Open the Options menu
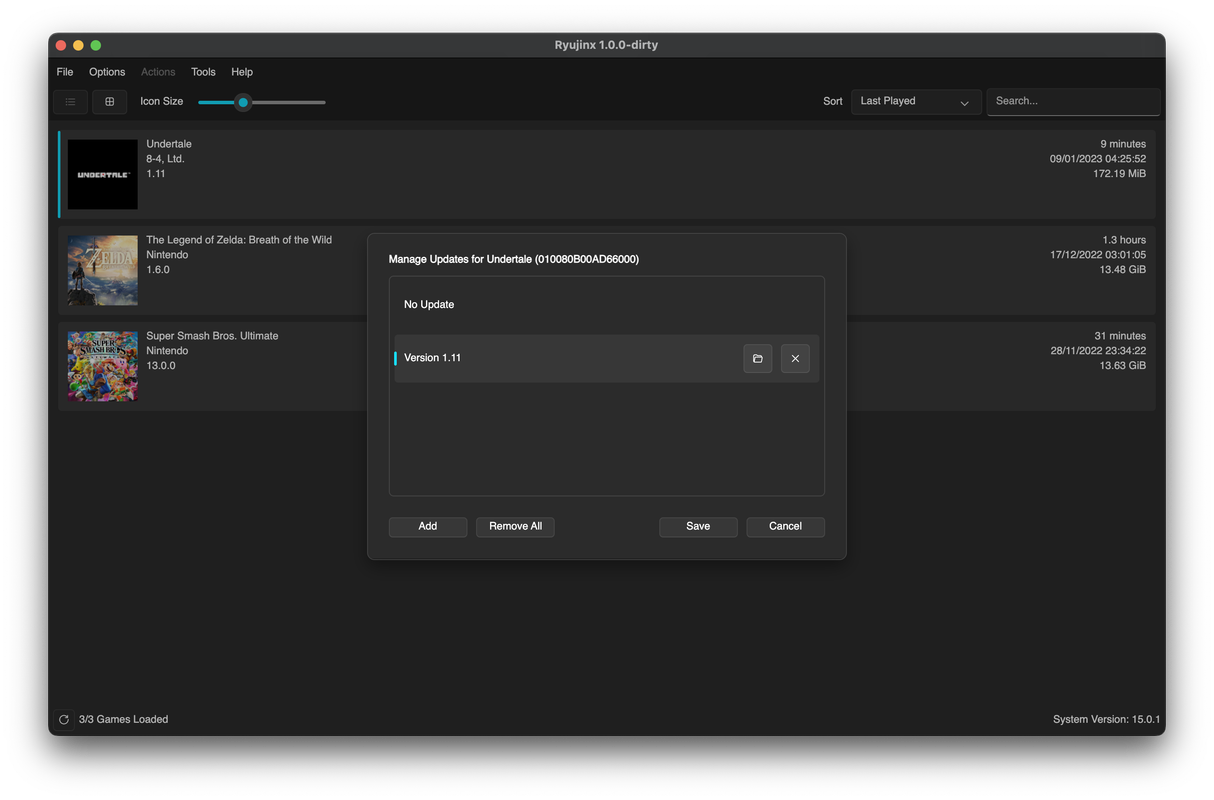The height and width of the screenshot is (800, 1214). pyautogui.click(x=107, y=72)
